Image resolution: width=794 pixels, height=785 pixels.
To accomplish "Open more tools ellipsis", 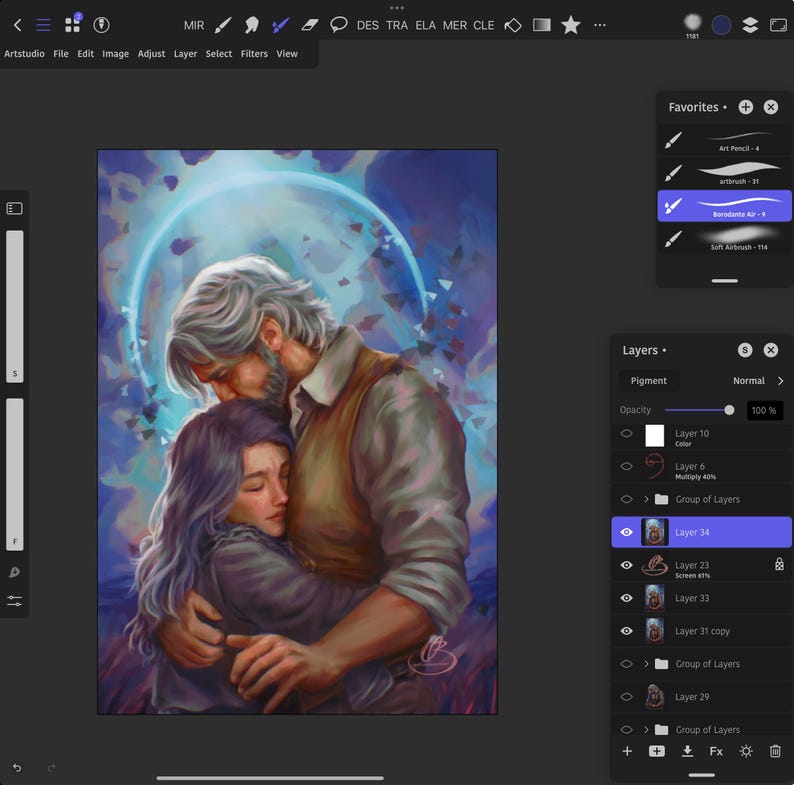I will [600, 25].
